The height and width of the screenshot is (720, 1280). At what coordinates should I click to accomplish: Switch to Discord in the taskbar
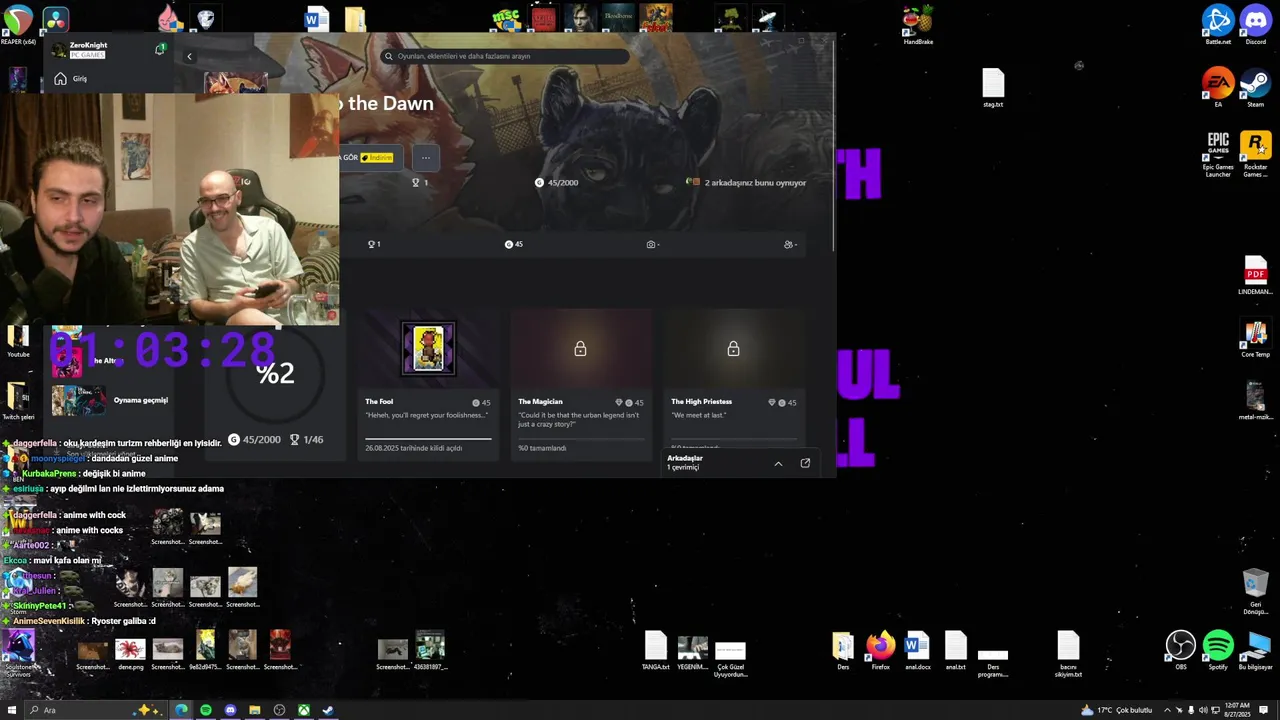[x=230, y=710]
